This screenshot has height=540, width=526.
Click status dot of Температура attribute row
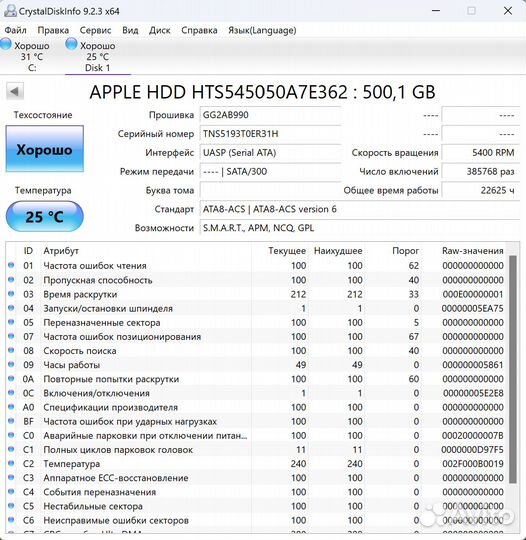(x=11, y=463)
